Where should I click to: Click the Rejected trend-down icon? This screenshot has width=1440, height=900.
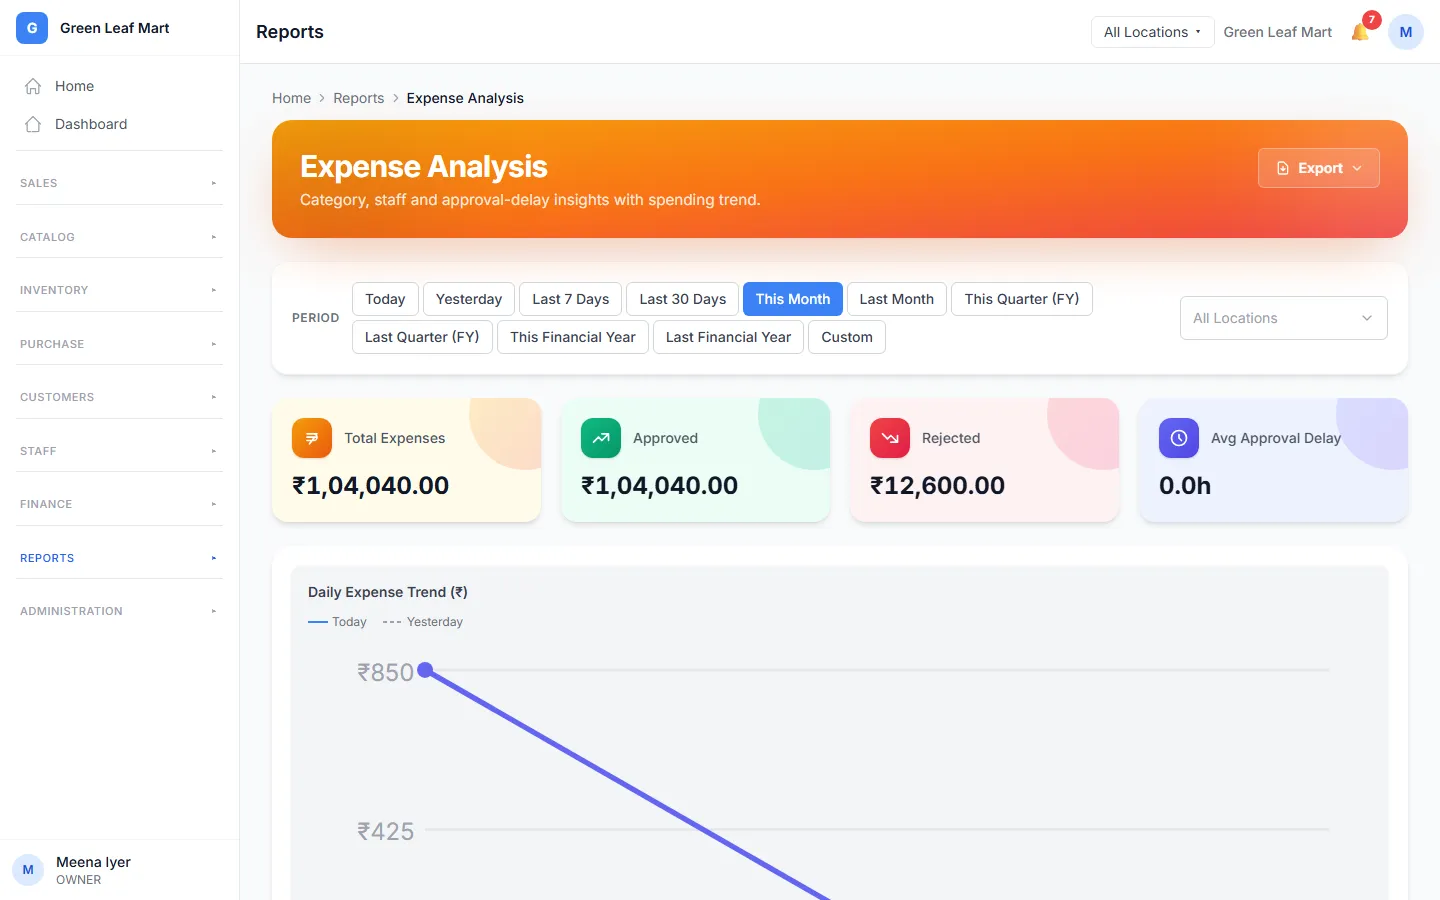[890, 438]
